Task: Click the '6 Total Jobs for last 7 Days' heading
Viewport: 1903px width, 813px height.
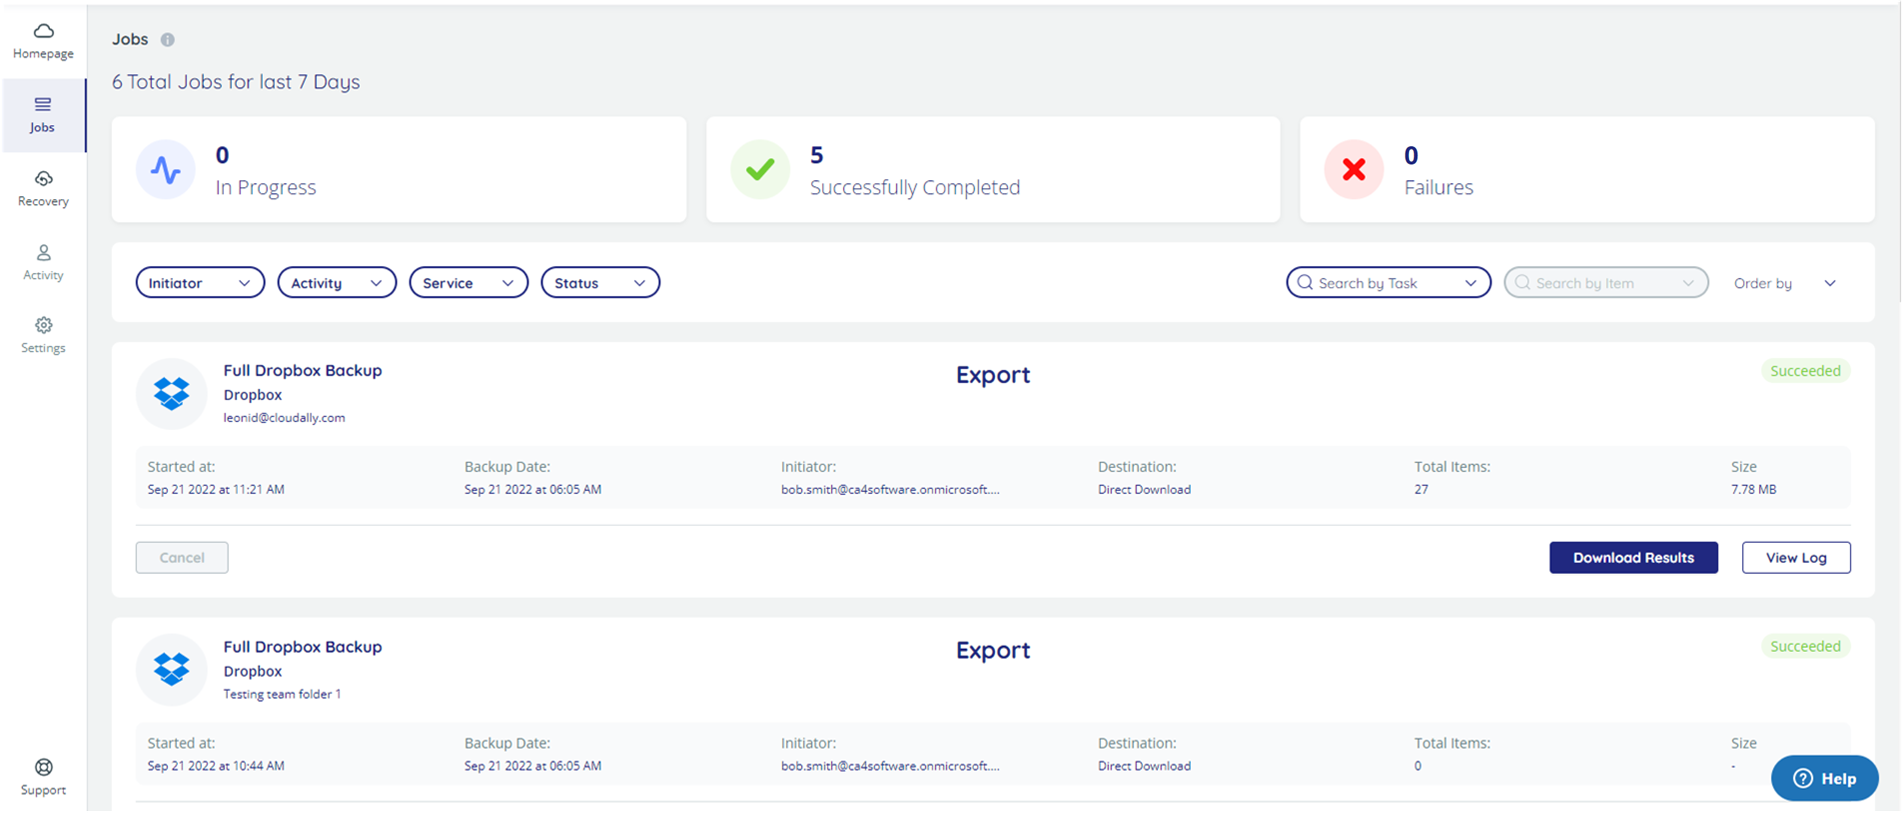Action: [236, 82]
